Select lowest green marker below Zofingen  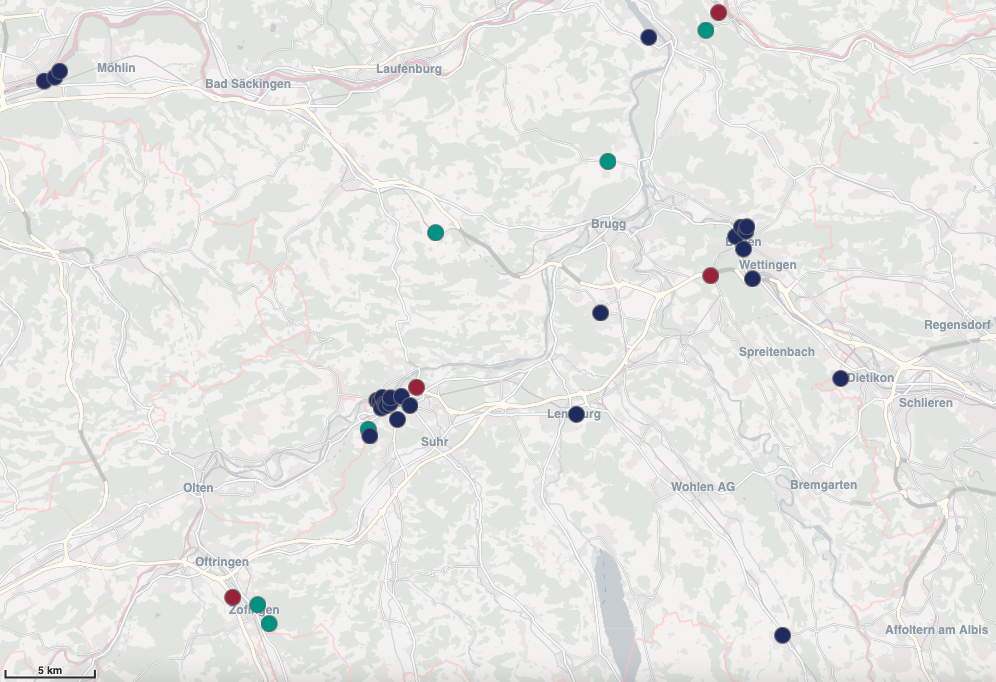[269, 624]
